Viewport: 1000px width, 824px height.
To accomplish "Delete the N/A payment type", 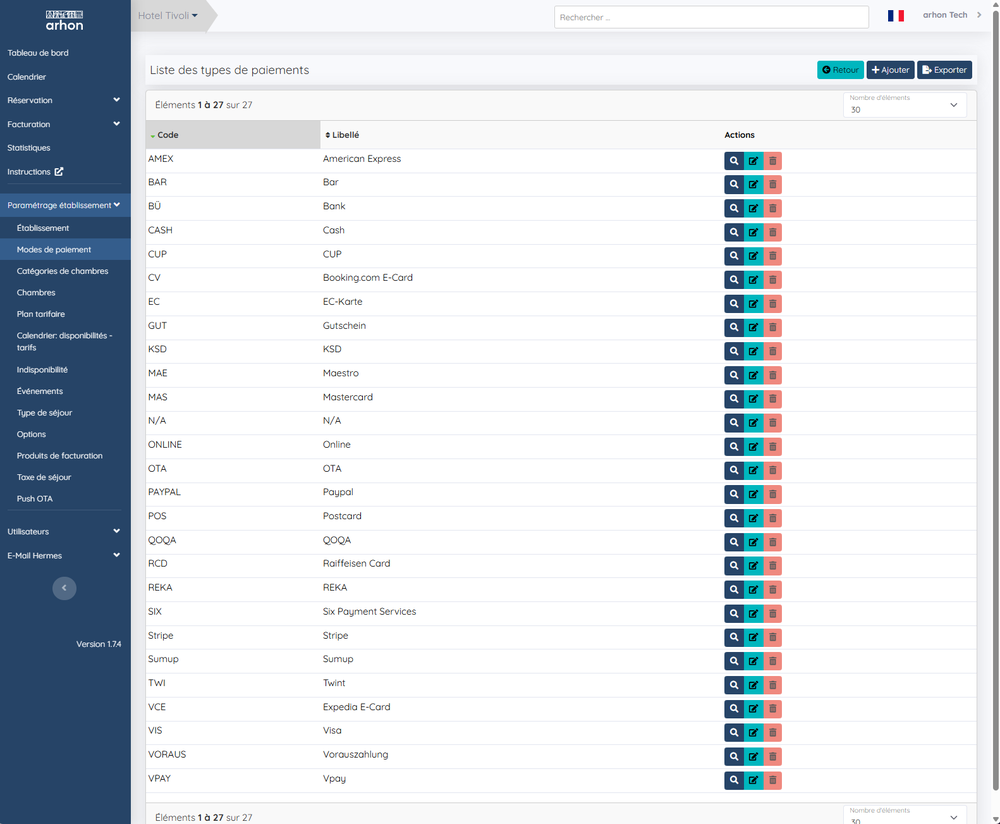I will [x=772, y=422].
